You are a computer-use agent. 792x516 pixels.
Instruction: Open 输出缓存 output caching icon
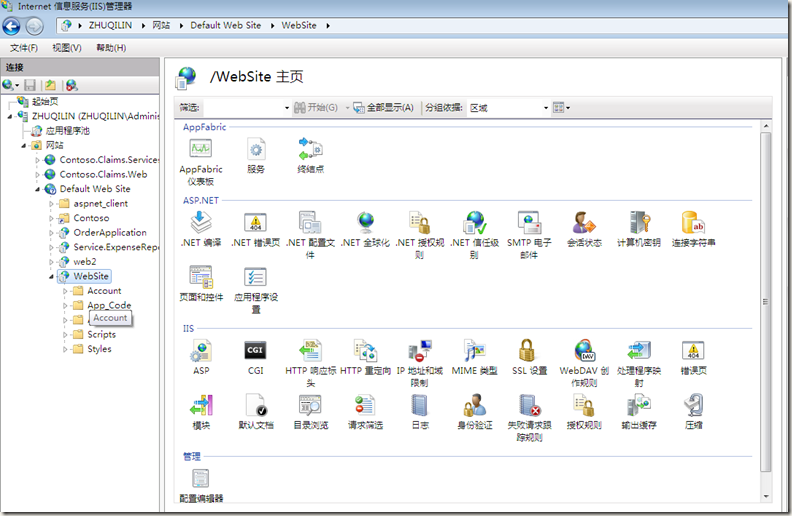(x=638, y=412)
